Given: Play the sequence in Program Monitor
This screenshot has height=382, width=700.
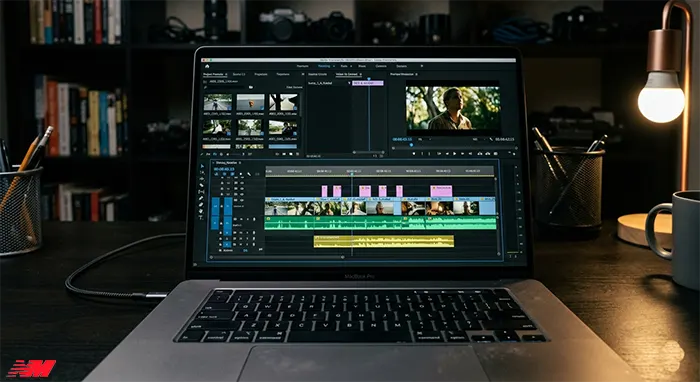Looking at the screenshot, I should (x=454, y=154).
